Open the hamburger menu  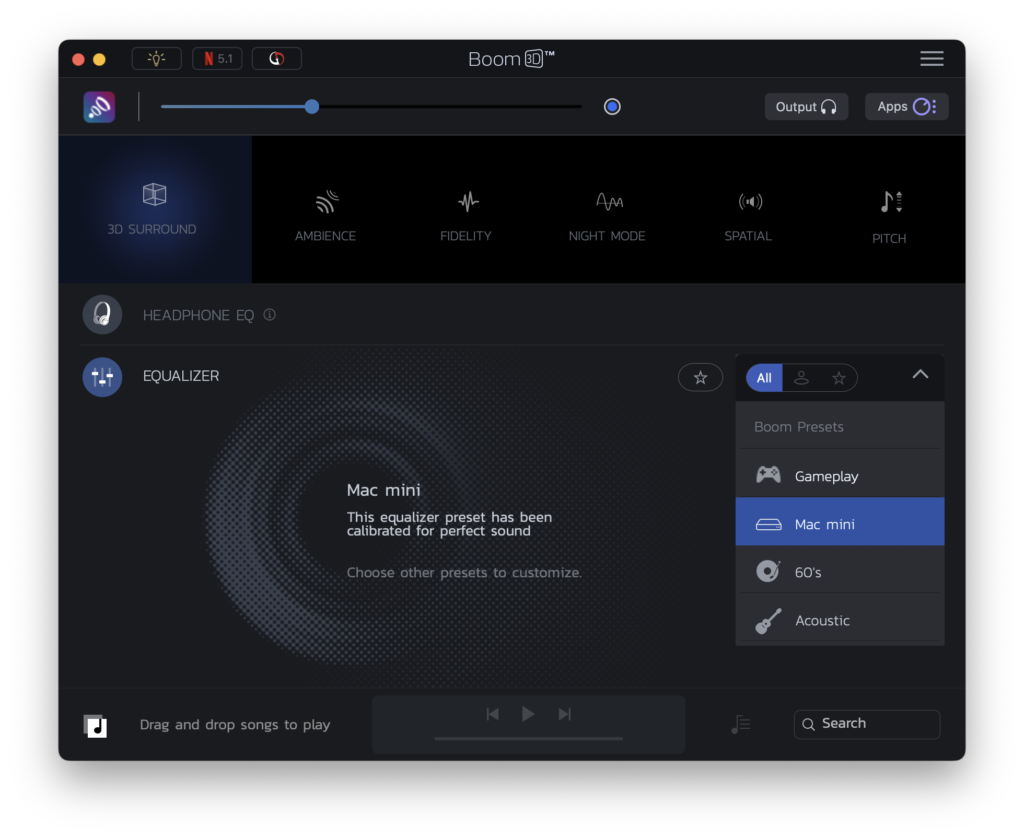point(932,59)
